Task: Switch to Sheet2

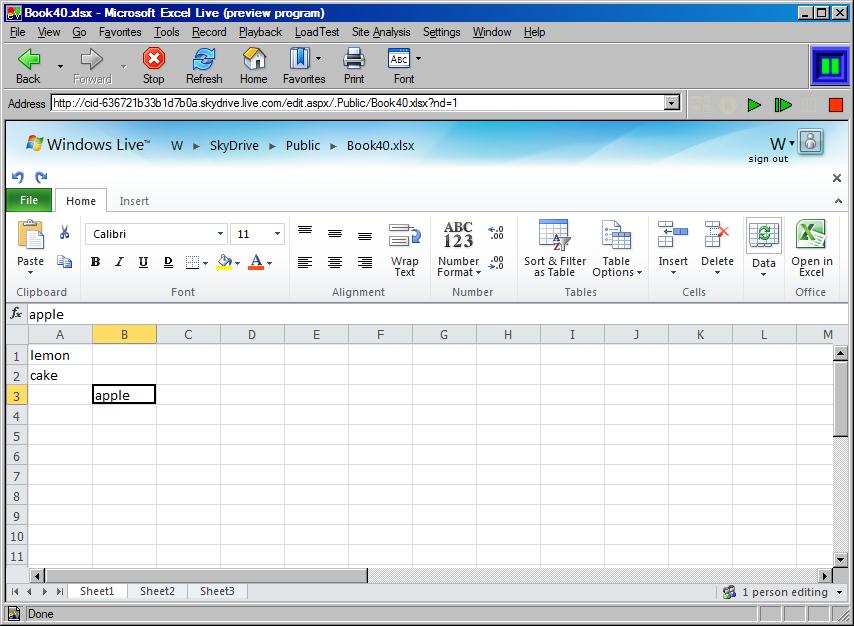Action: [x=156, y=591]
